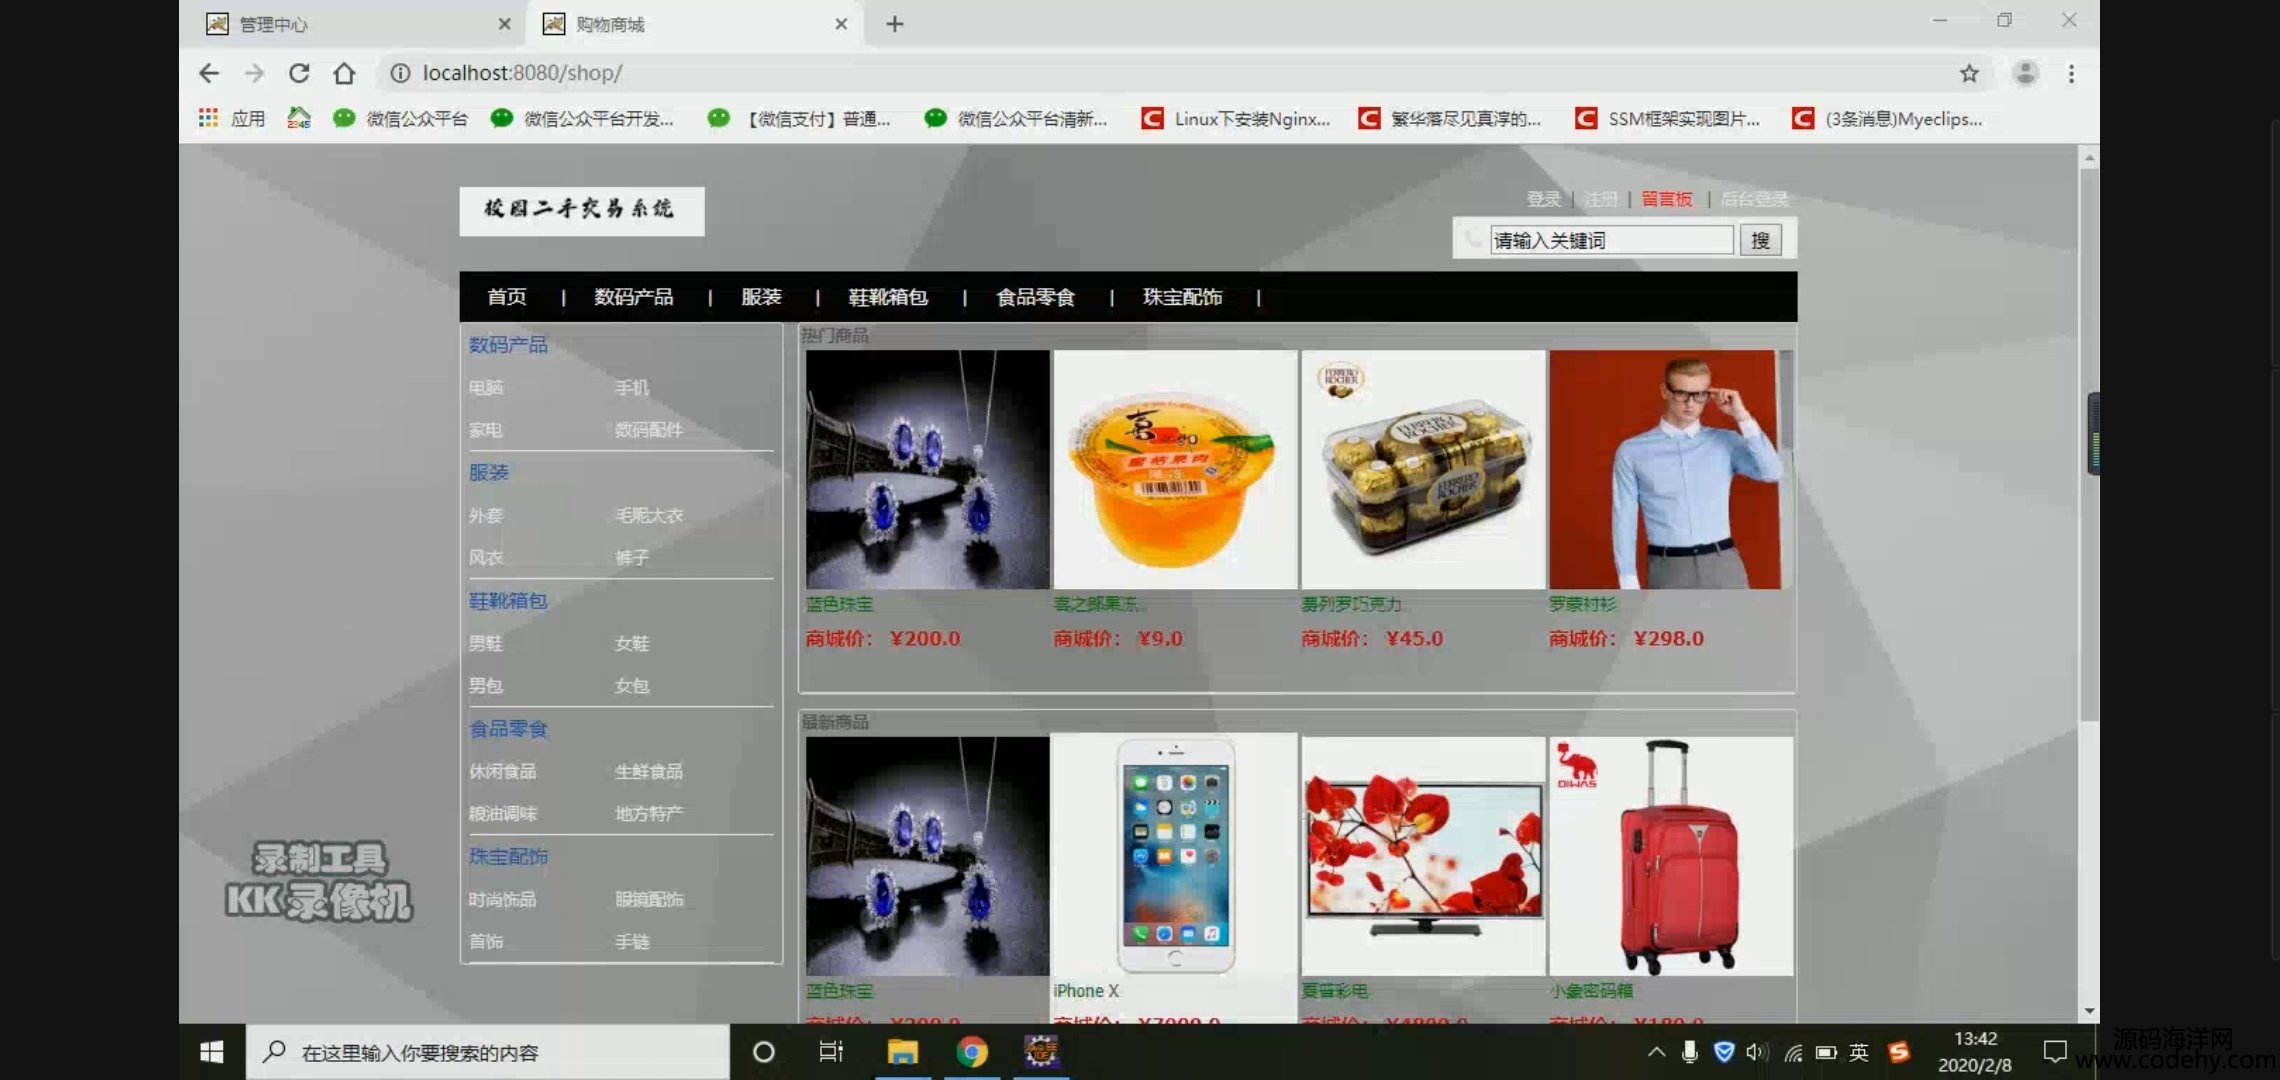
Task: Click the 登录 login link
Action: 1543,199
